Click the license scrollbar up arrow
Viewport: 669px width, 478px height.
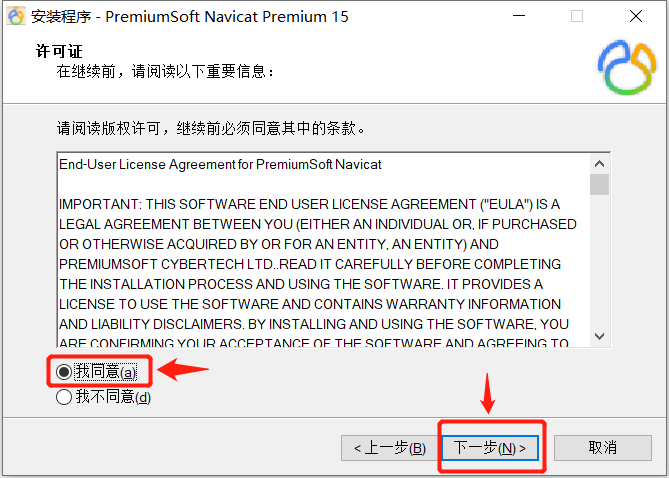(x=599, y=163)
